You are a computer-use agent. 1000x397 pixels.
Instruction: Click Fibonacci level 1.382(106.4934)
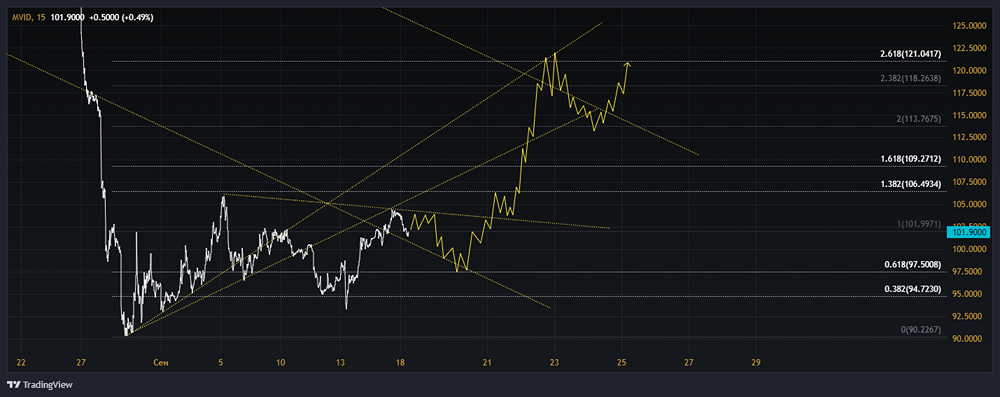tap(910, 184)
